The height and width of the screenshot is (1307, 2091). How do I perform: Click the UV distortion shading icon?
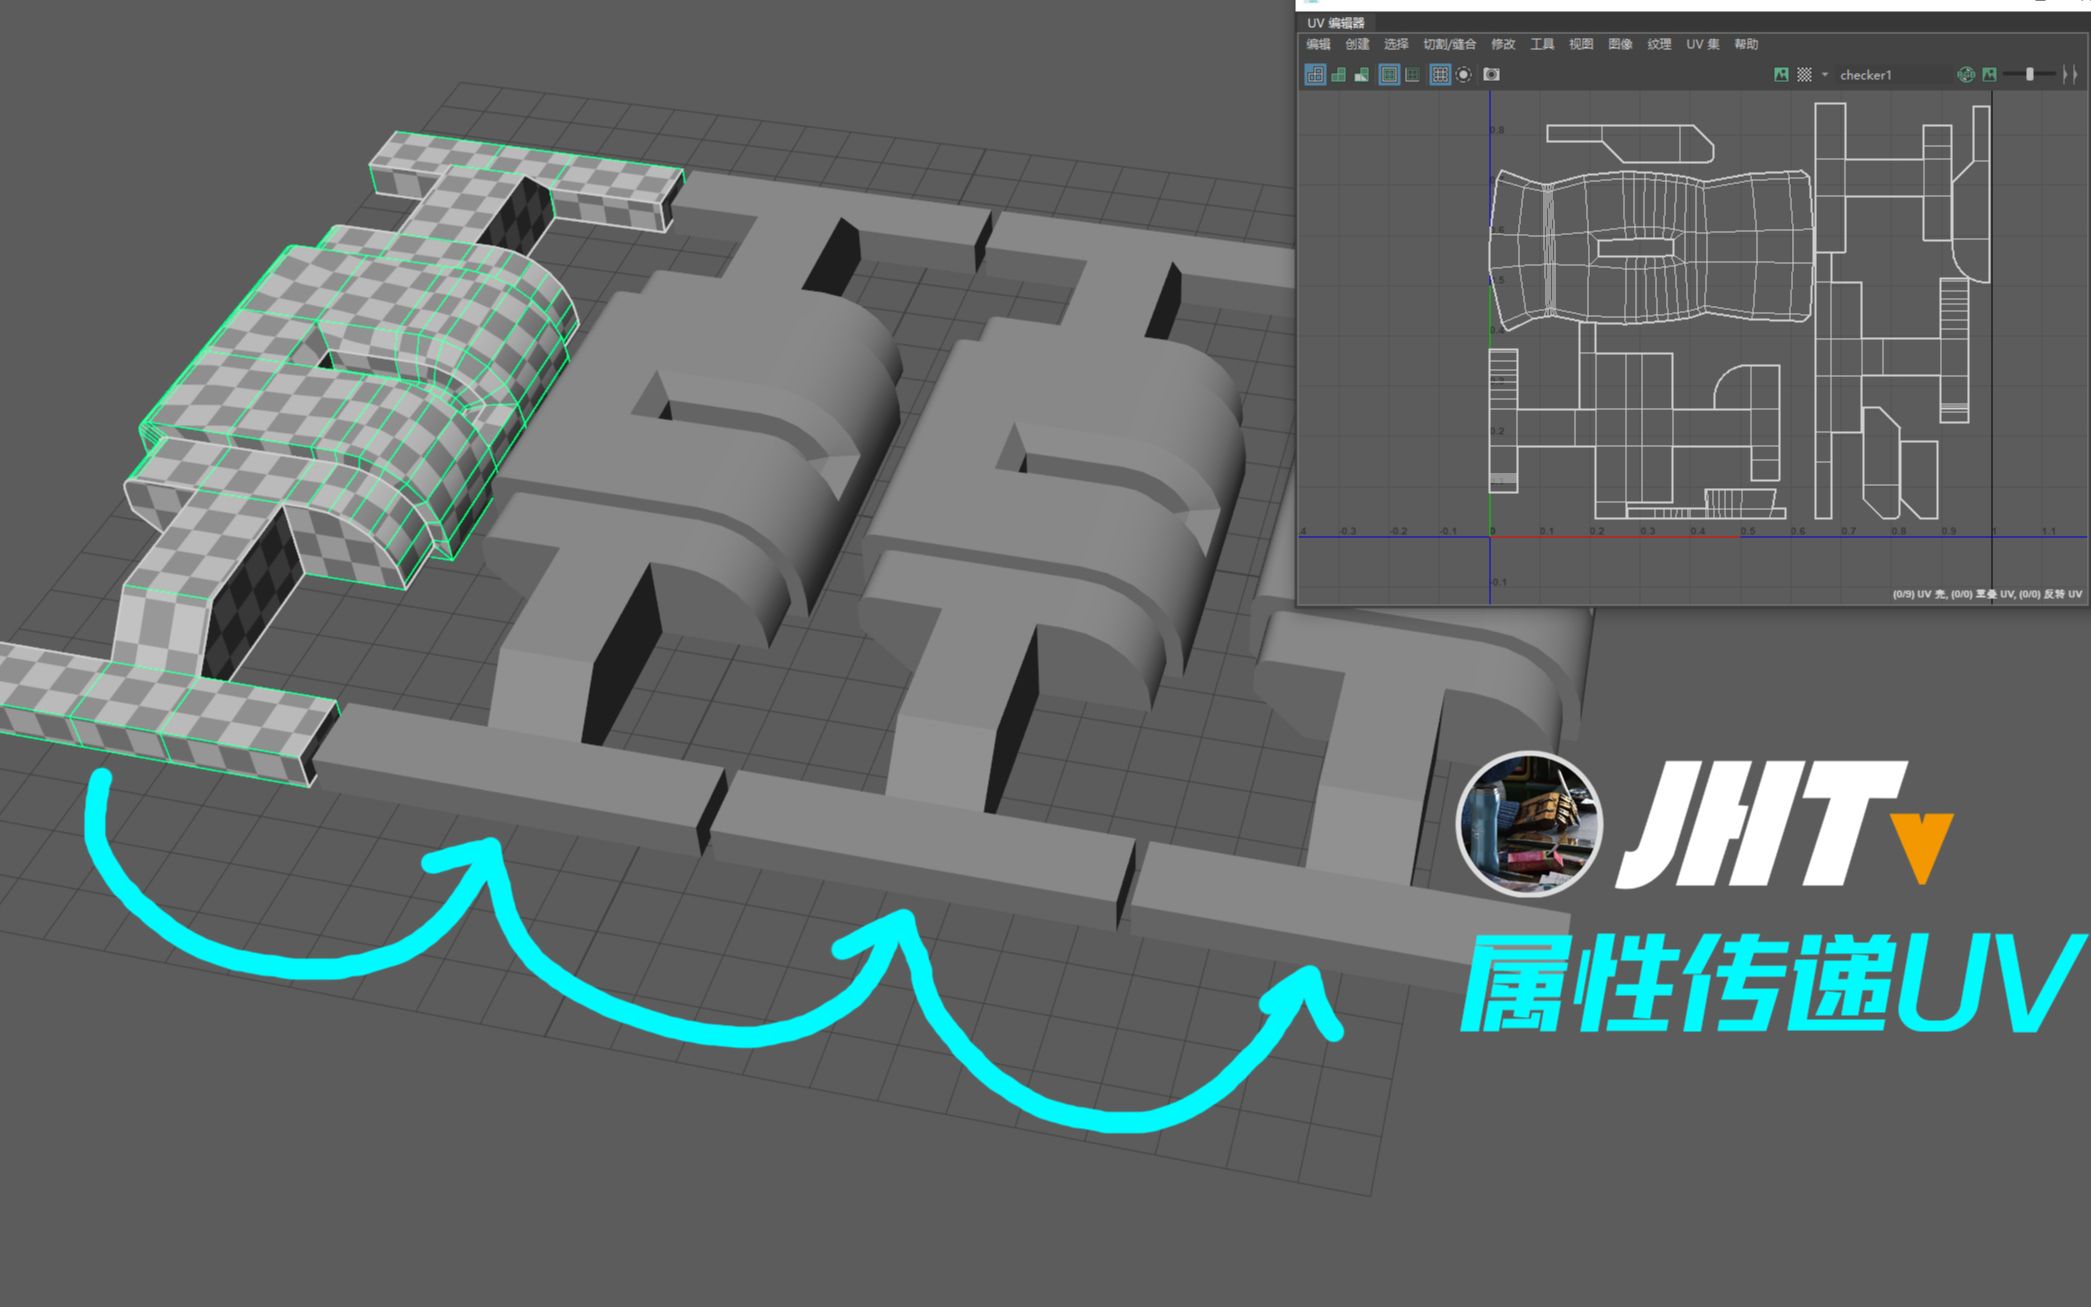click(1361, 75)
